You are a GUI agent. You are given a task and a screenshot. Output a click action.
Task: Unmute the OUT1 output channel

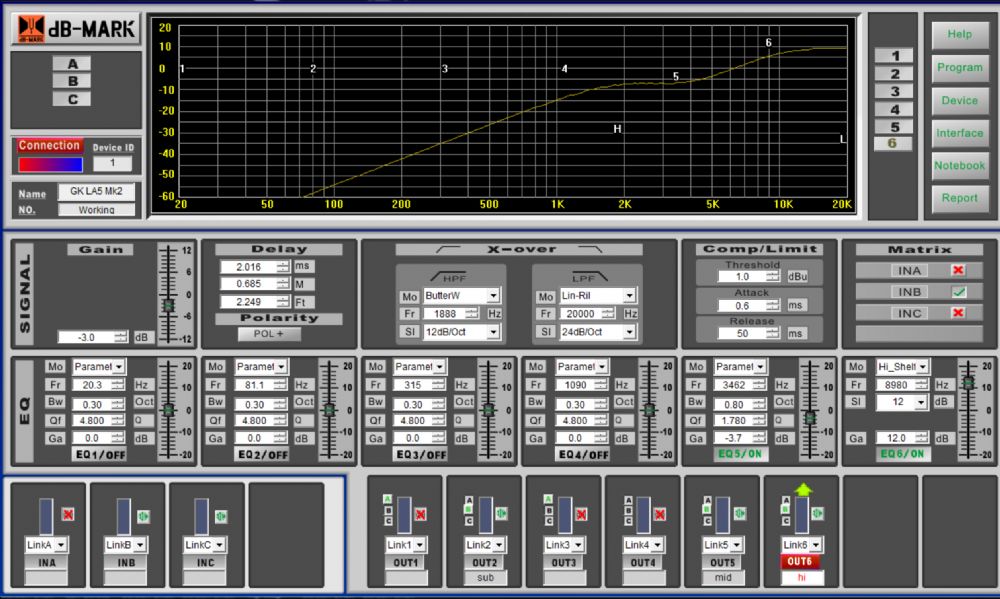point(420,514)
